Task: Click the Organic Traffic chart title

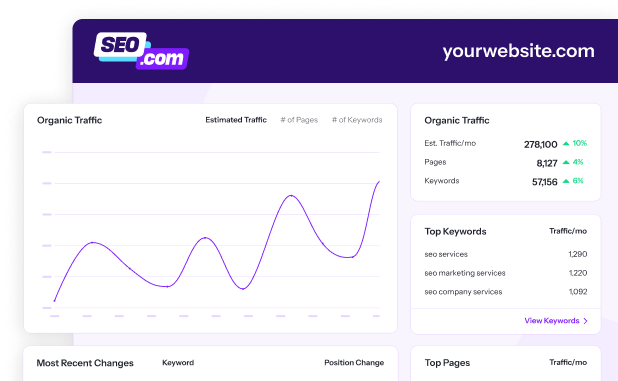Action: coord(69,121)
